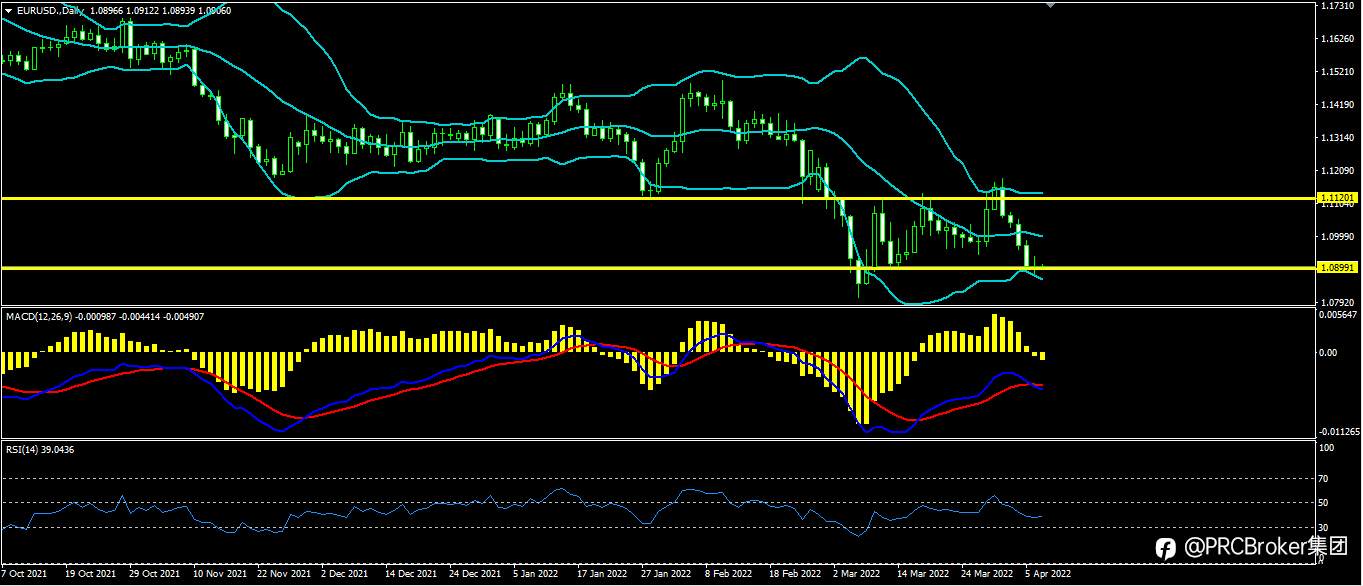This screenshot has height=586, width=1363.
Task: Click the -0.011265 MACD scale value
Action: tap(1339, 432)
